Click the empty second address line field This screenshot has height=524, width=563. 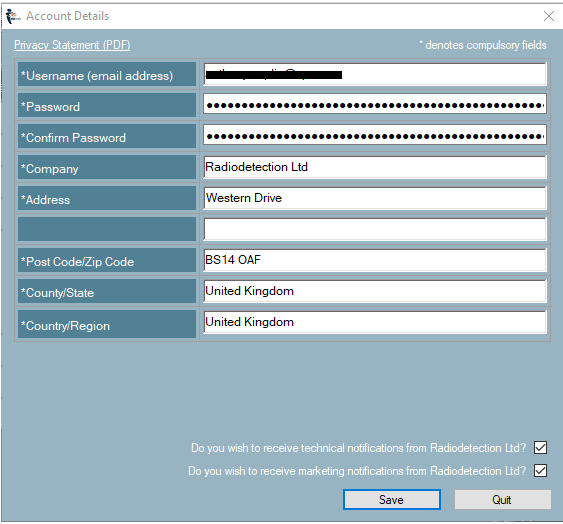(375, 229)
